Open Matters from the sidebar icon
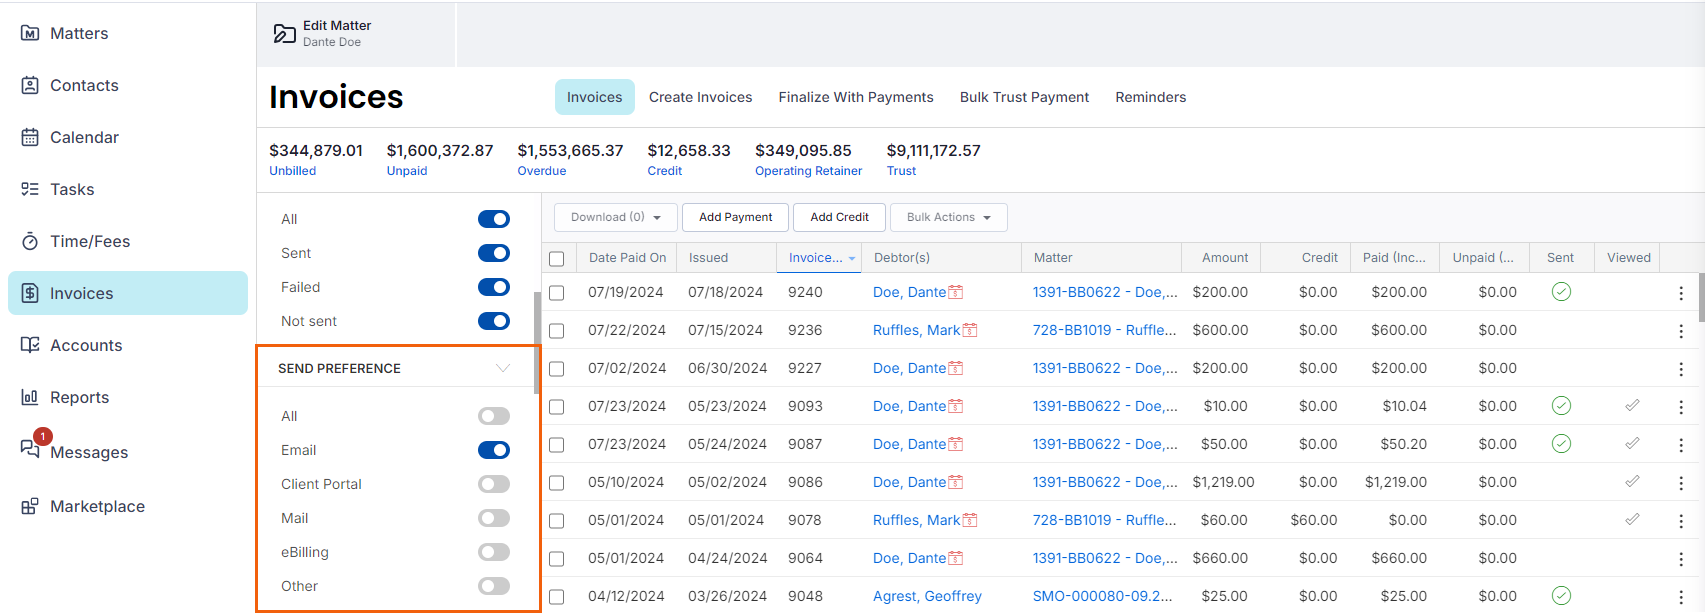The width and height of the screenshot is (1705, 613). pos(30,33)
